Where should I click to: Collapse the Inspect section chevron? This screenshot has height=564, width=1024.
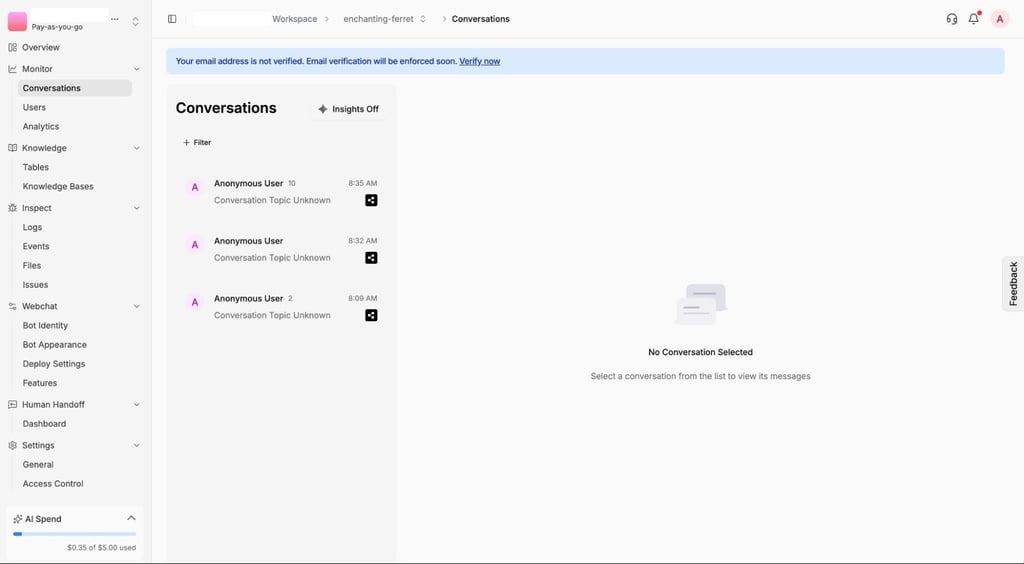point(136,208)
